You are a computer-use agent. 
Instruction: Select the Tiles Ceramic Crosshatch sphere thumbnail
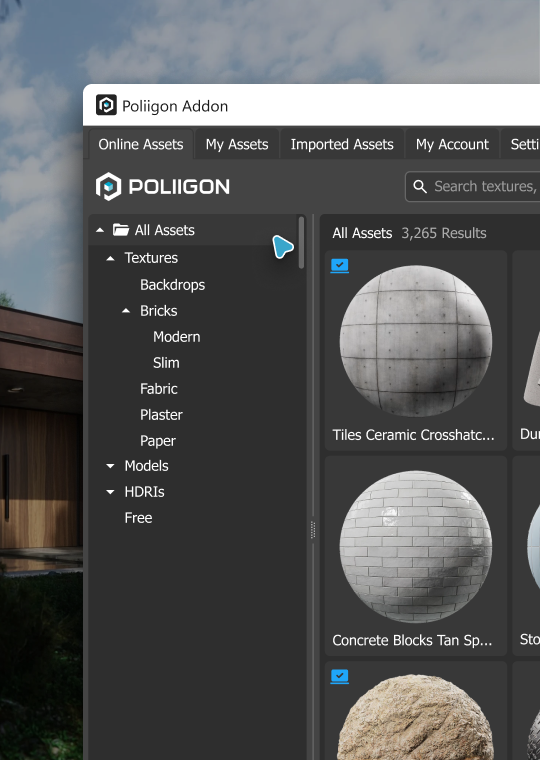coord(416,341)
